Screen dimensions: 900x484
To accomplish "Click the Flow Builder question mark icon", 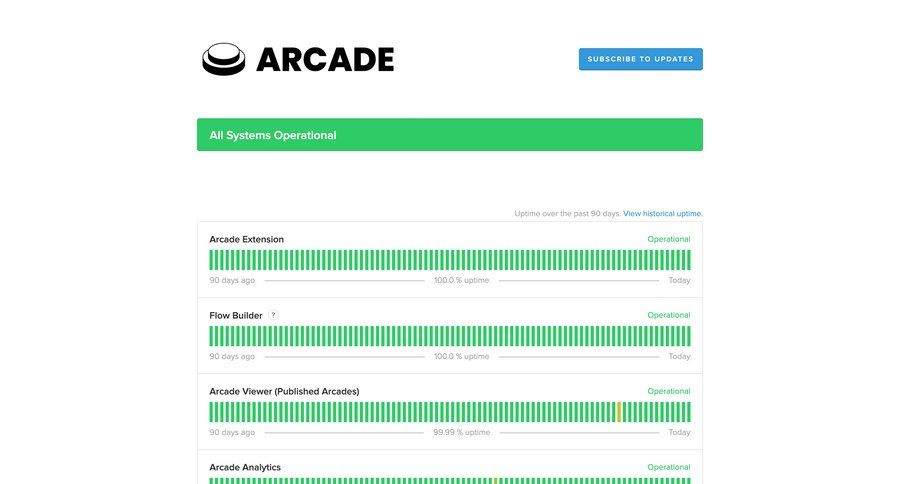I will (273, 315).
